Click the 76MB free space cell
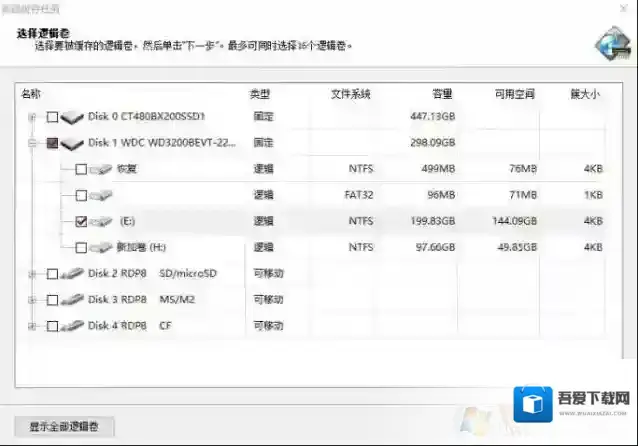This screenshot has width=638, height=446. (523, 168)
